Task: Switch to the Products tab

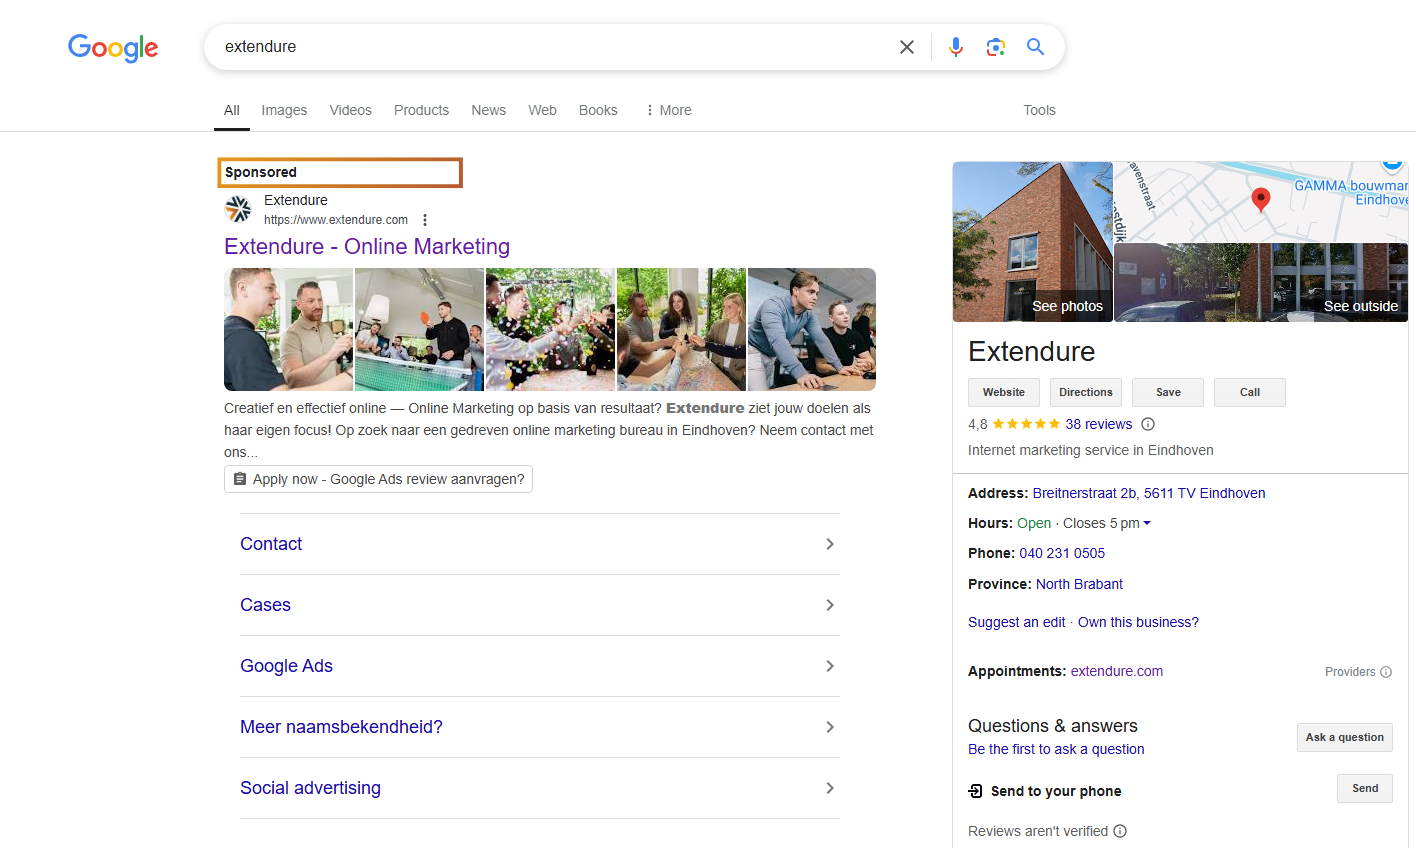Action: 421,110
